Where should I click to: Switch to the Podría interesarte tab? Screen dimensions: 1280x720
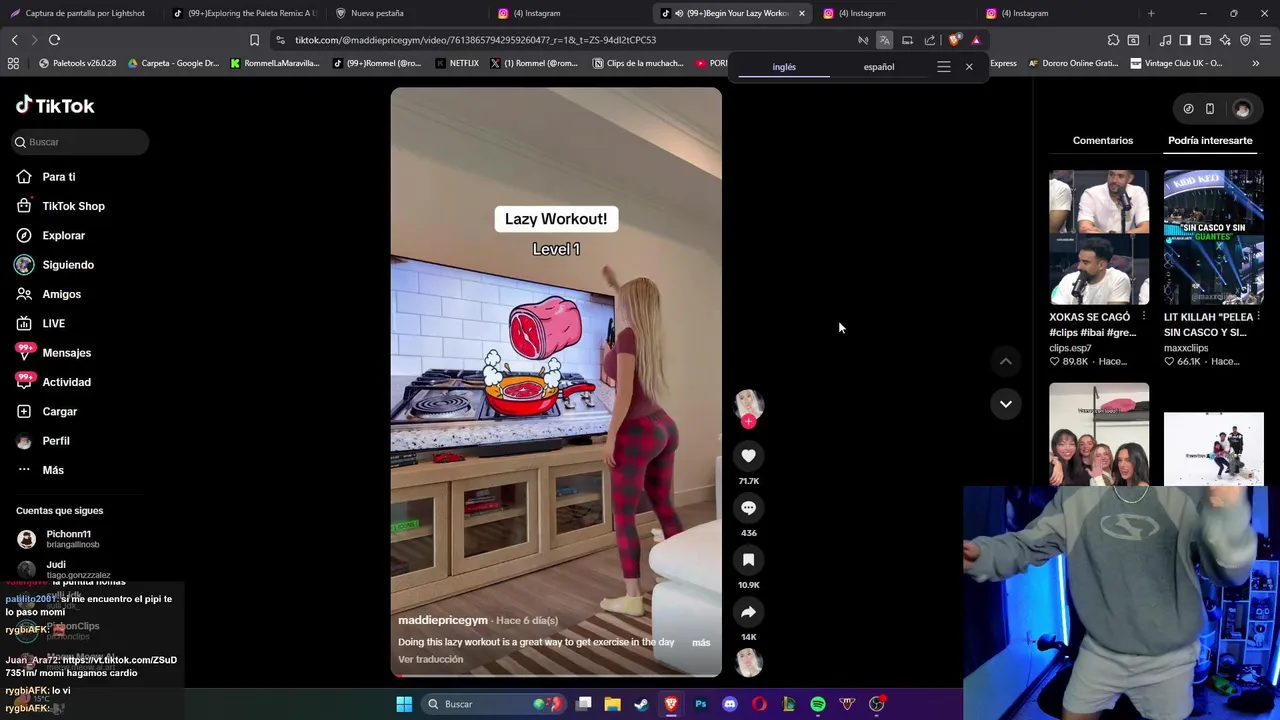point(1210,140)
